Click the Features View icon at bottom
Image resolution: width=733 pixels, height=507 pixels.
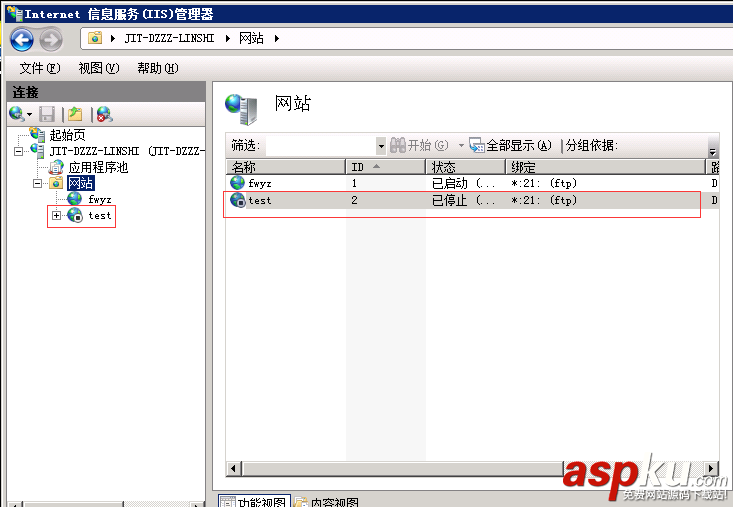228,502
